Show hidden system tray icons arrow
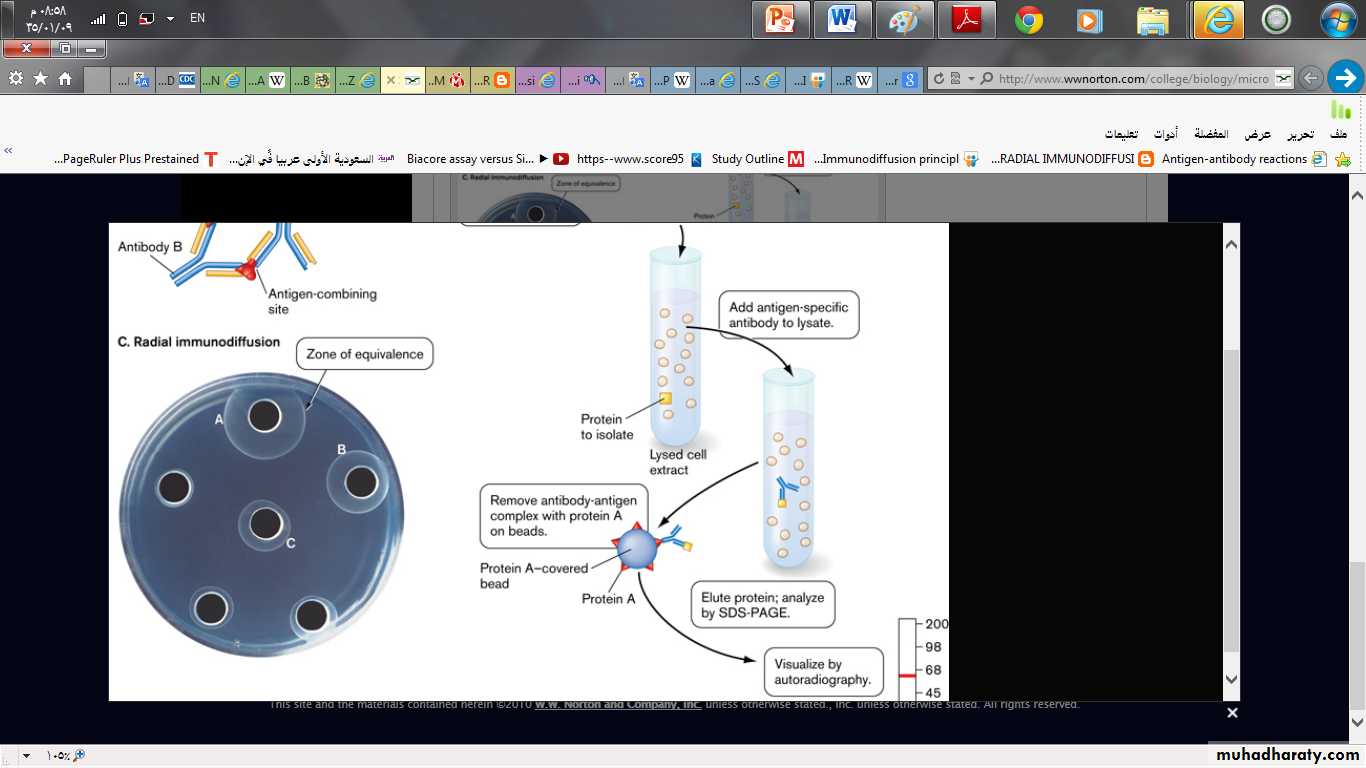This screenshot has height=768, width=1366. [x=170, y=18]
